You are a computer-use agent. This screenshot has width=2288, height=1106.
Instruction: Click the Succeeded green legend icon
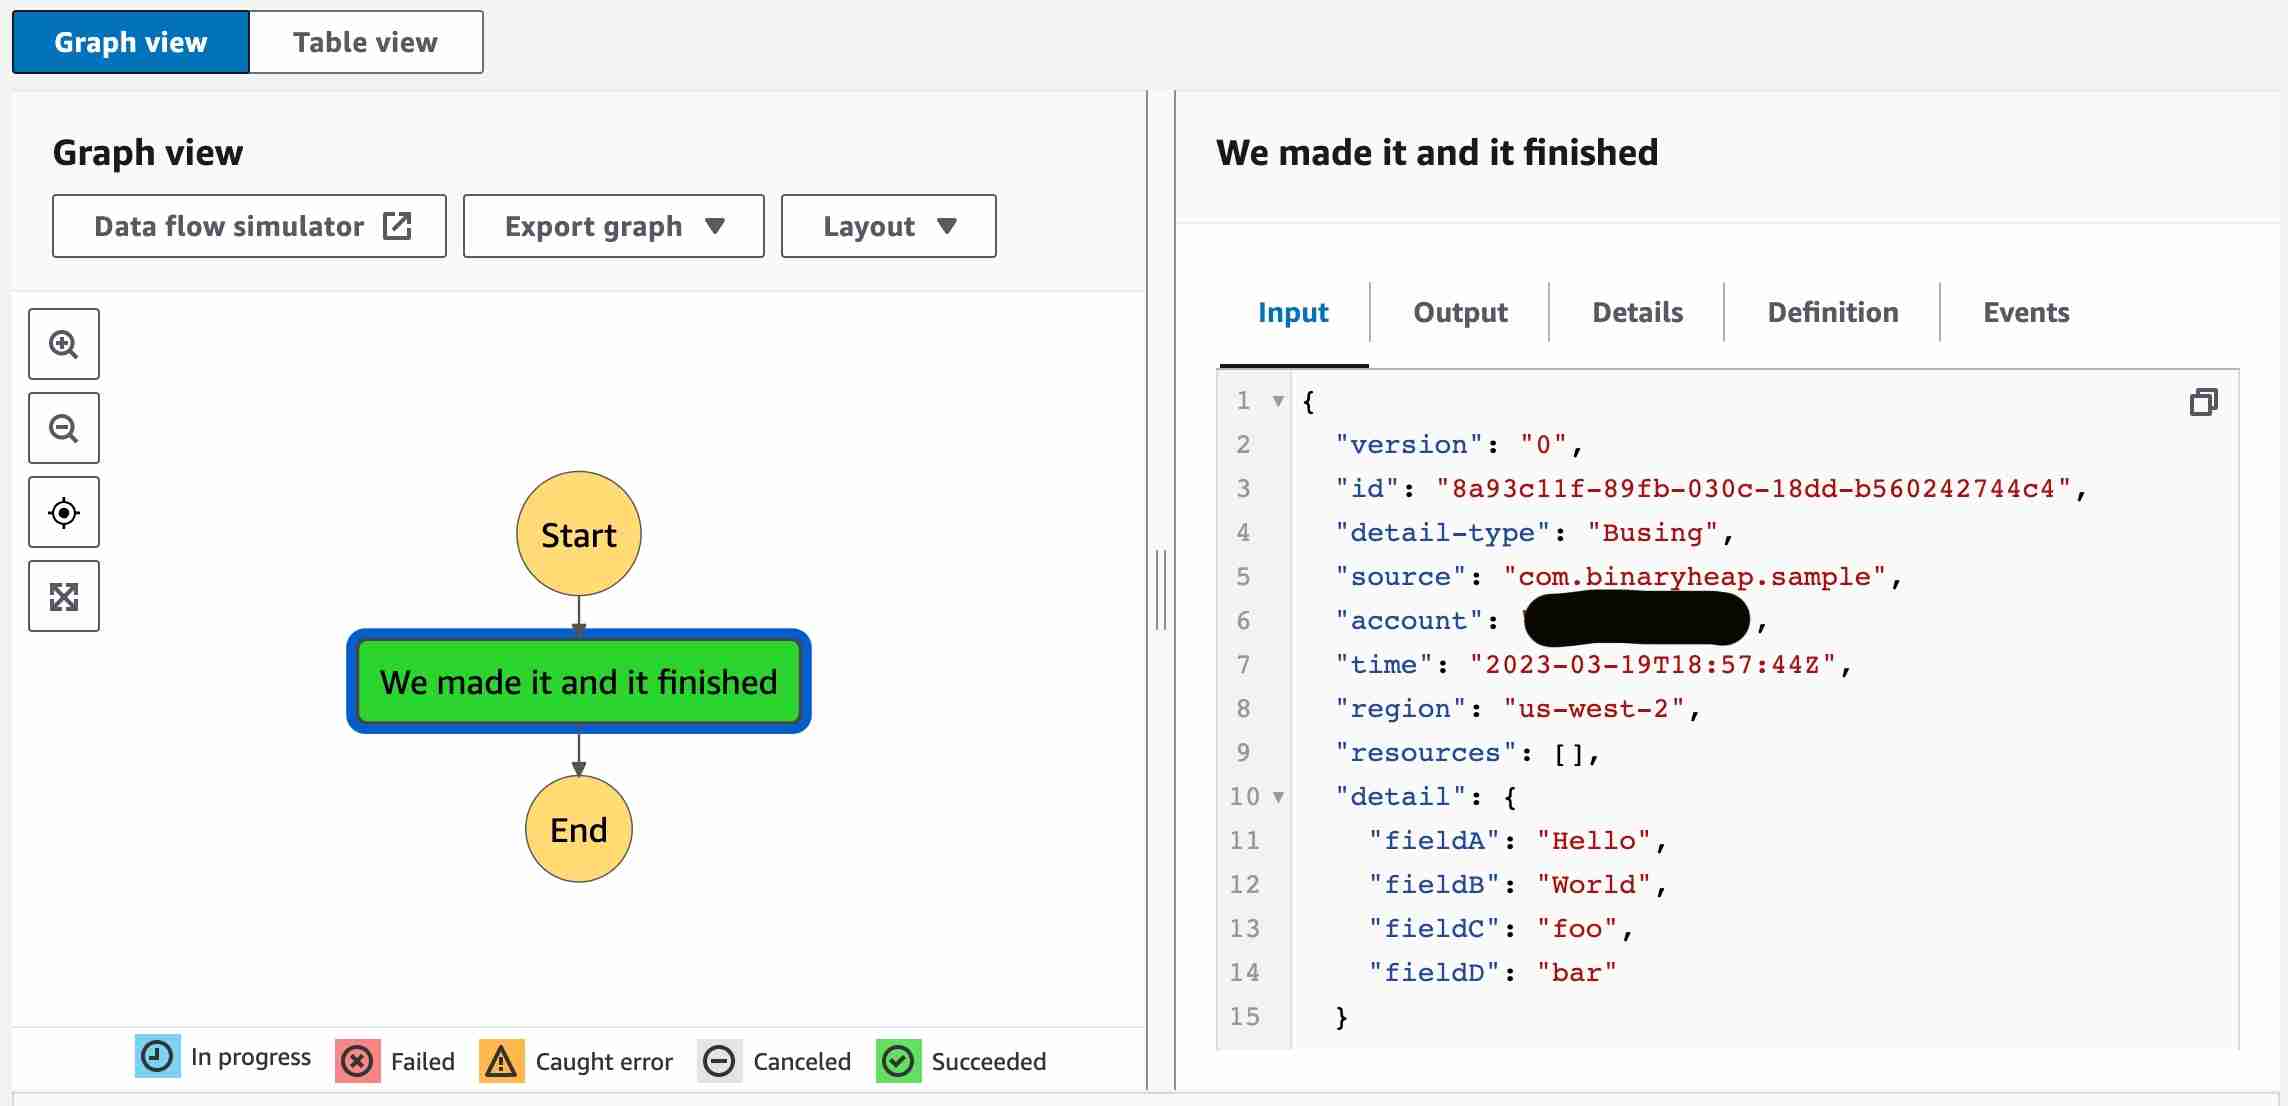(x=898, y=1061)
